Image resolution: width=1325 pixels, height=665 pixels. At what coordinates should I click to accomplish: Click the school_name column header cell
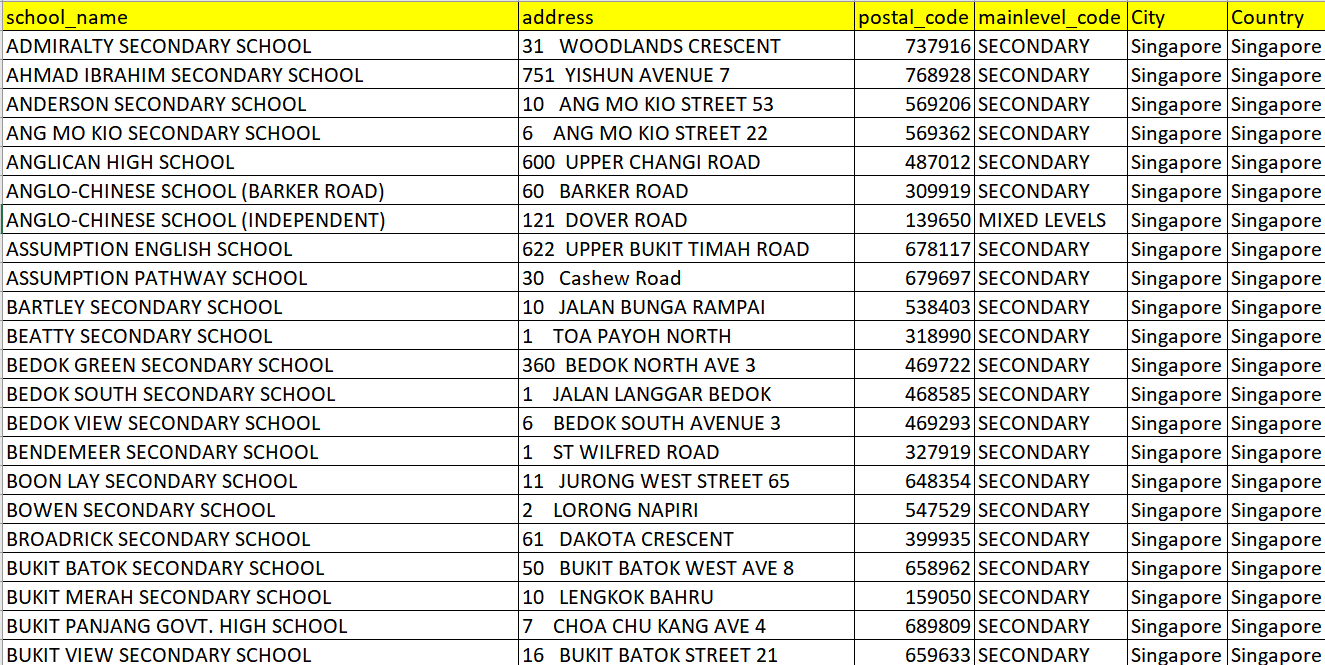point(260,17)
